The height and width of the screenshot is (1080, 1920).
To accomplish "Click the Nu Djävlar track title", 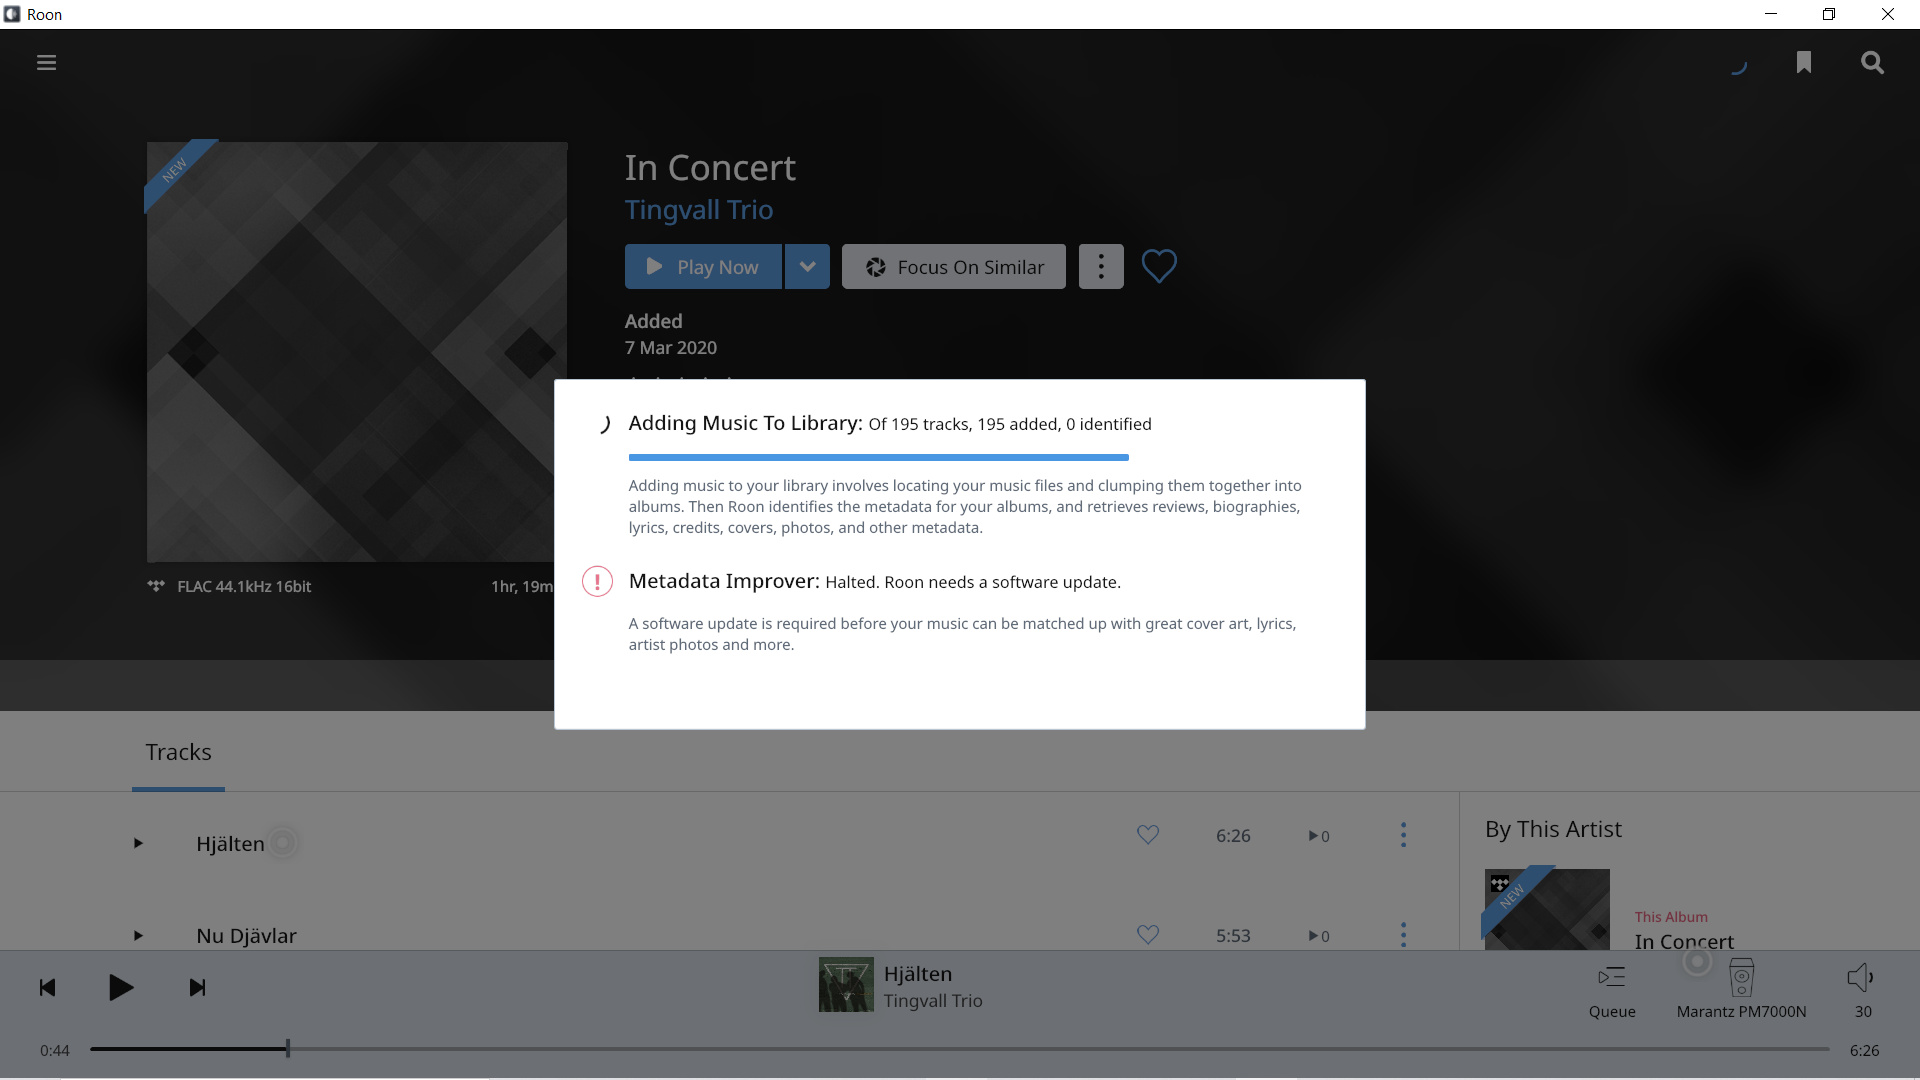I will (x=246, y=936).
